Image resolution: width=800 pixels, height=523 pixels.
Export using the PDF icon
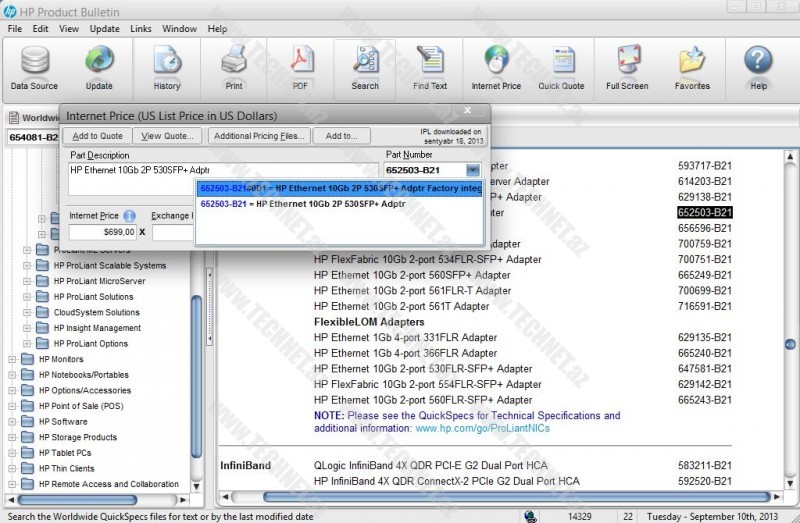point(301,60)
